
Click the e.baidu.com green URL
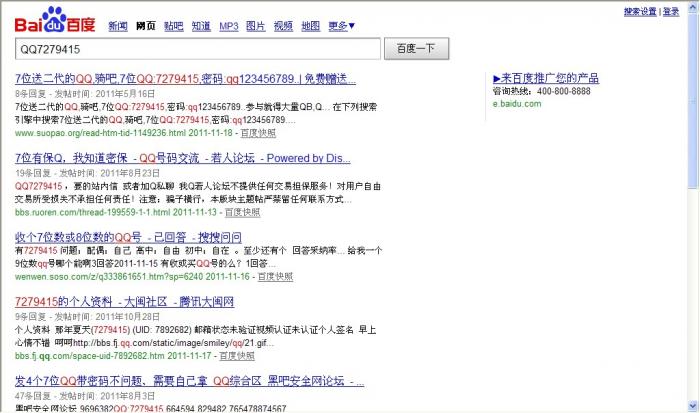tap(517, 104)
